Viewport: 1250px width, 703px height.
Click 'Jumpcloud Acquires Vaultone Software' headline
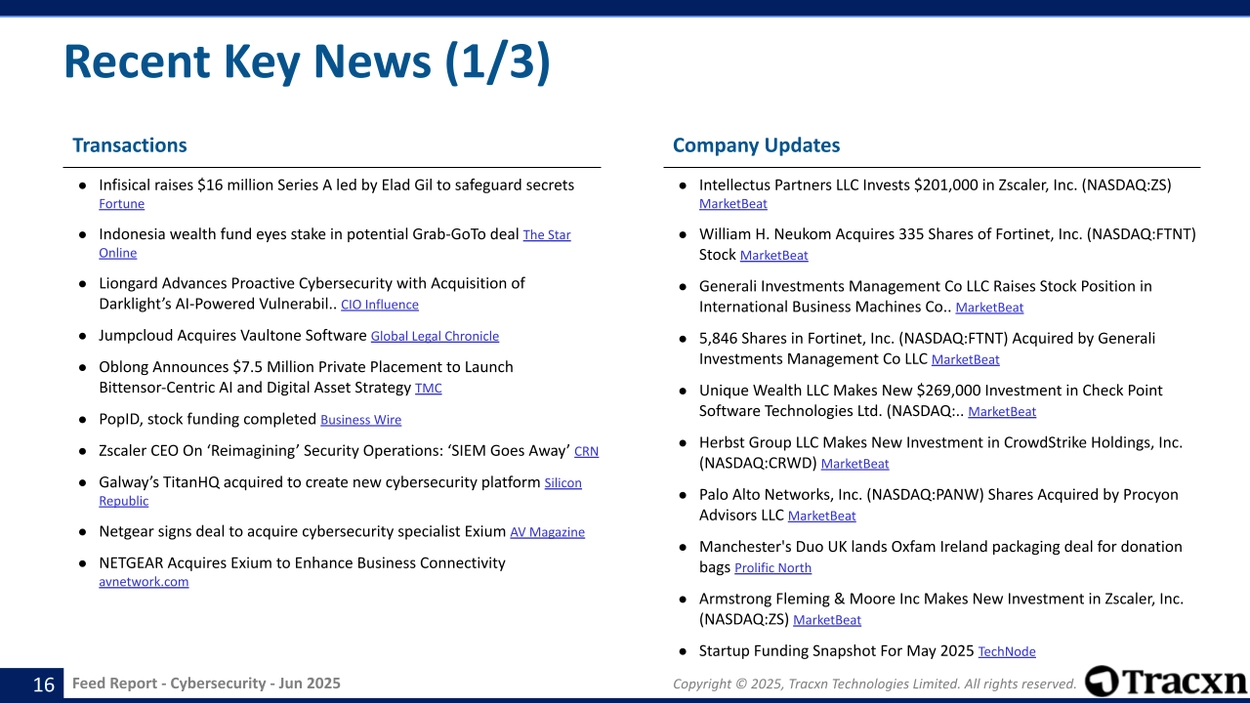pos(233,335)
